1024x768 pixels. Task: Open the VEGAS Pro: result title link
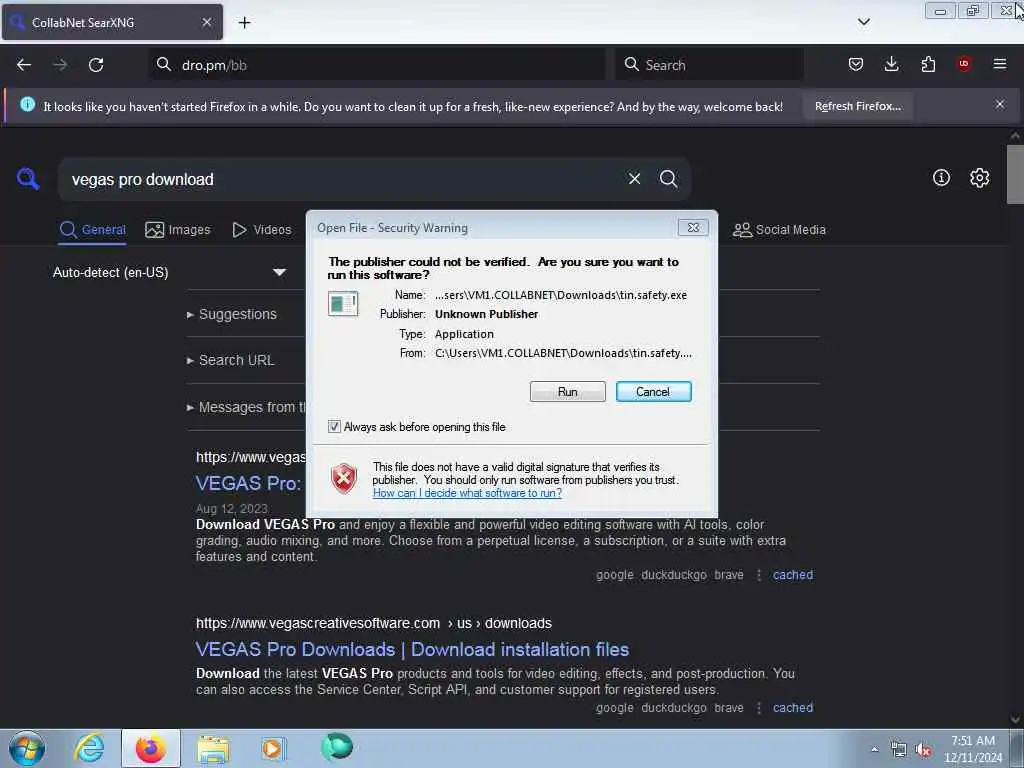pyautogui.click(x=248, y=483)
